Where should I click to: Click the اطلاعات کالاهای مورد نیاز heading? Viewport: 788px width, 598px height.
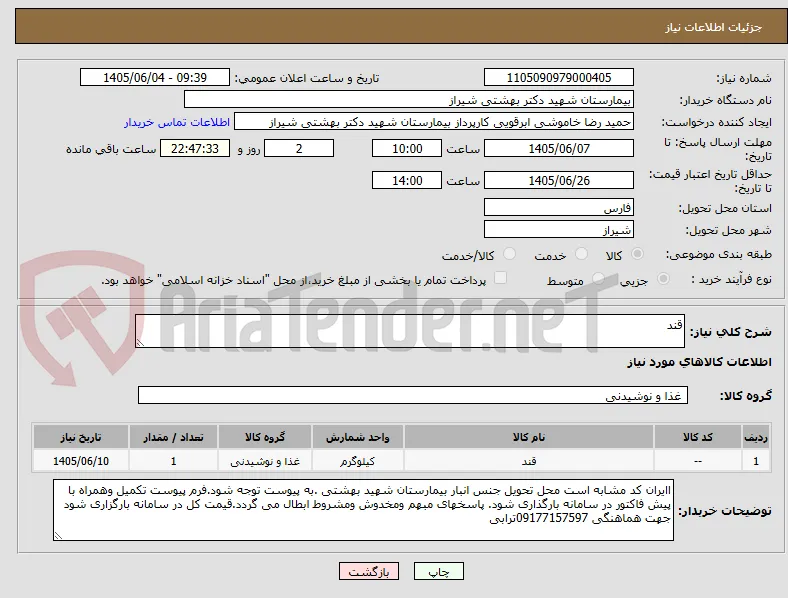pos(699,362)
